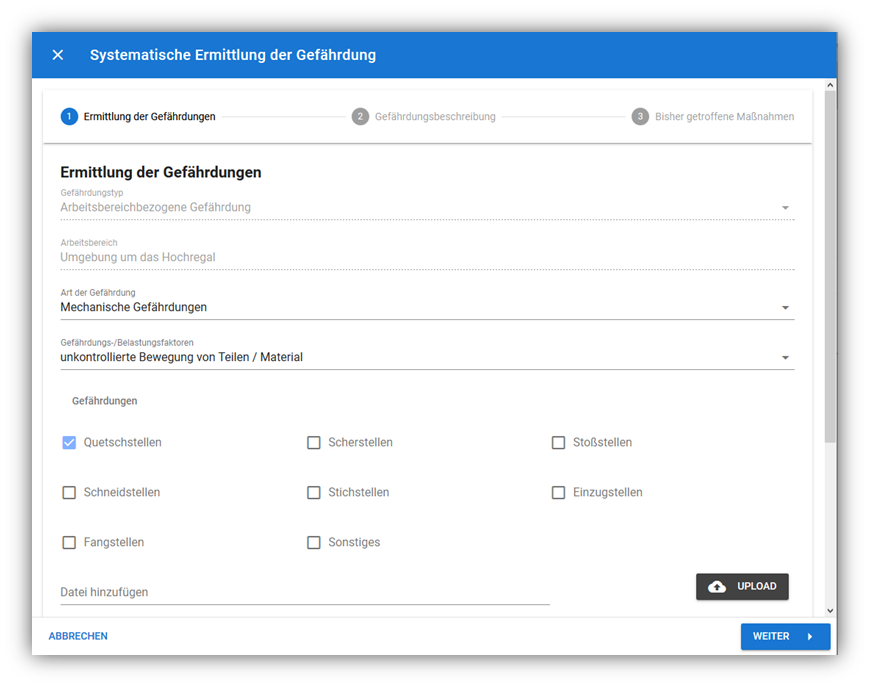This screenshot has width=870, height=687.
Task: Click the scrollbar down arrow
Action: [830, 610]
